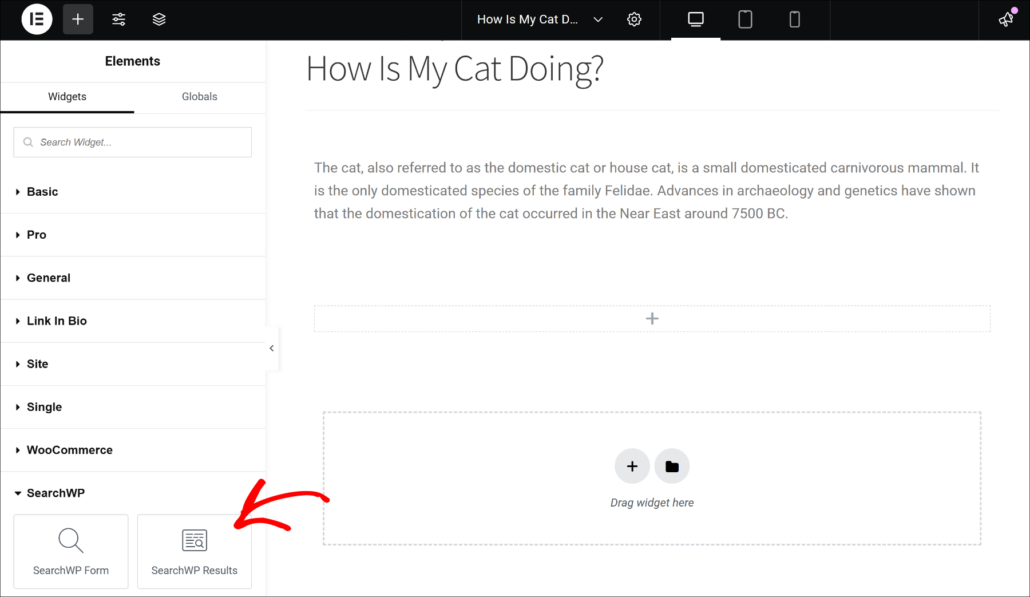Click the Elementor logo icon
This screenshot has height=597, width=1030.
37,19
